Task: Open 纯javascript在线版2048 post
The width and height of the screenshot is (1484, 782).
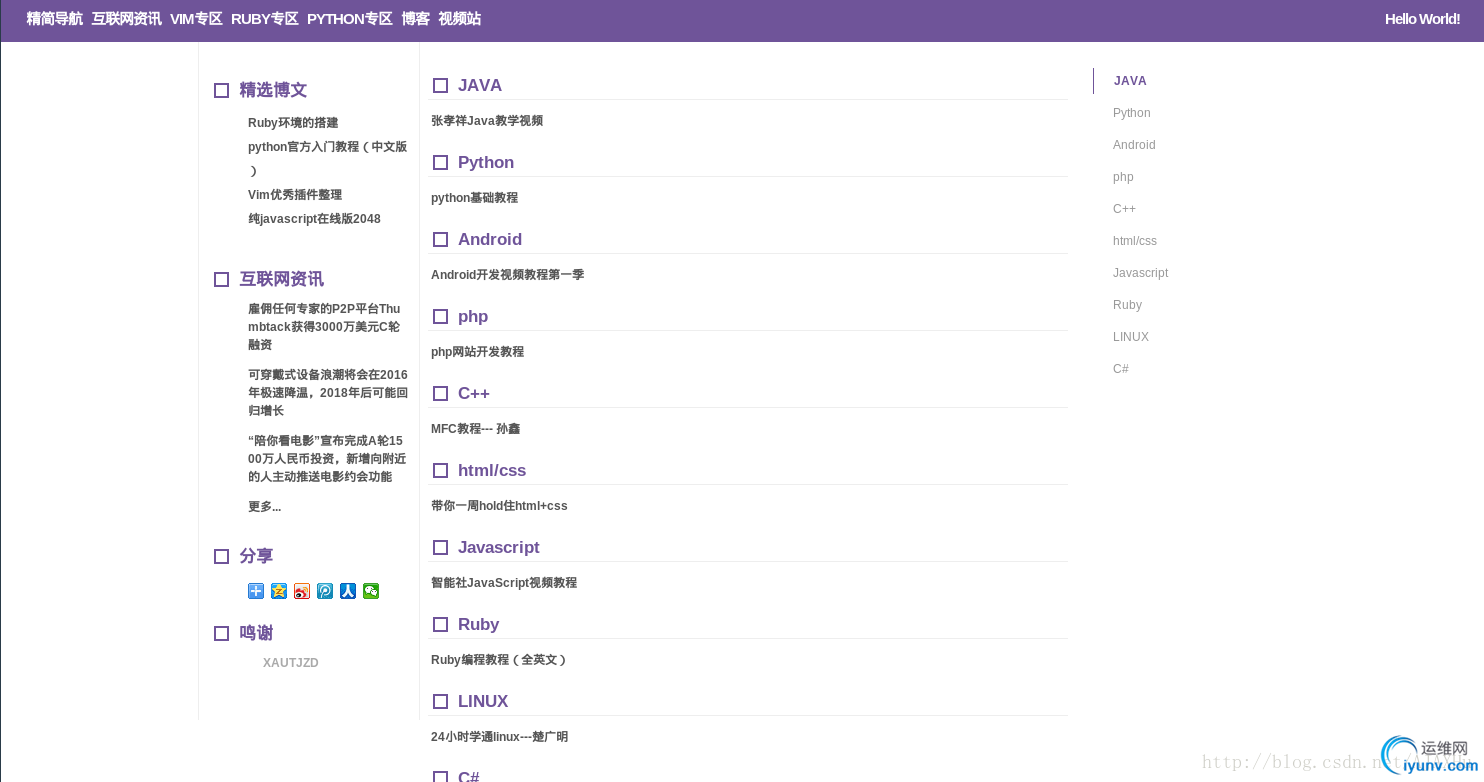Action: [314, 219]
